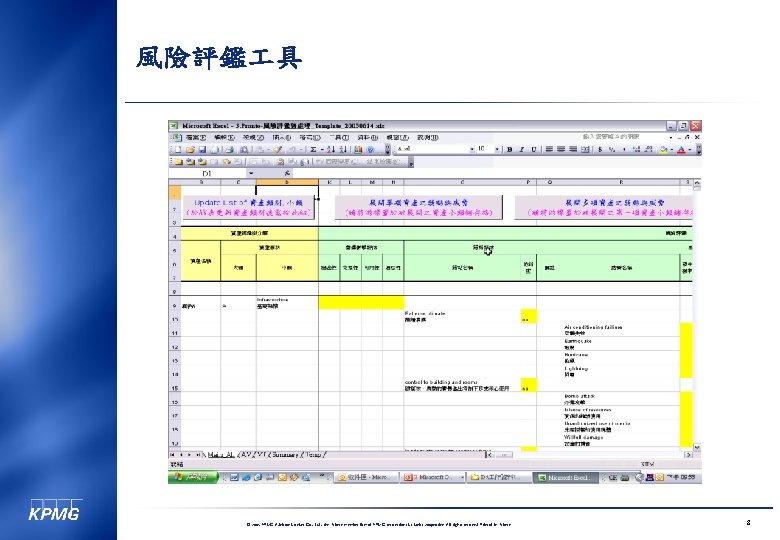Viewport: 780px width, 540px height.
Task: Open the Name Box dropdown arrow
Action: tap(251, 173)
